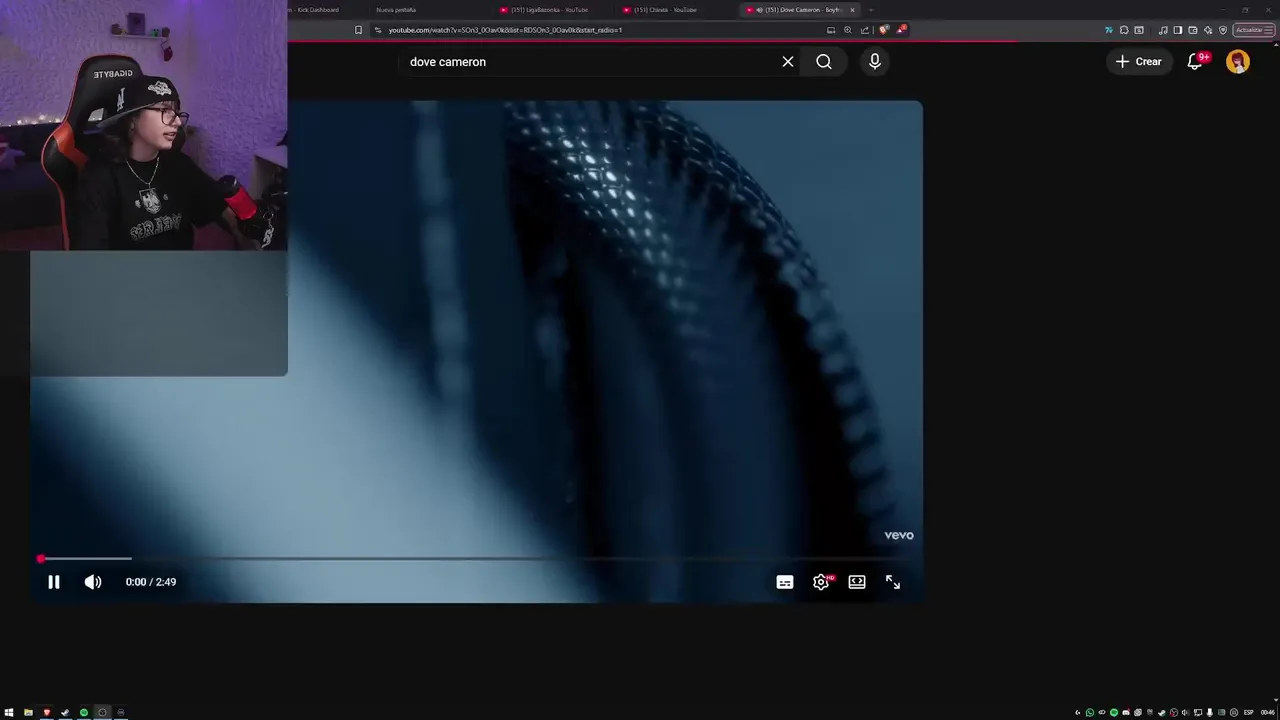1280x720 pixels.
Task: Open the ESP language indicator
Action: pos(1248,713)
